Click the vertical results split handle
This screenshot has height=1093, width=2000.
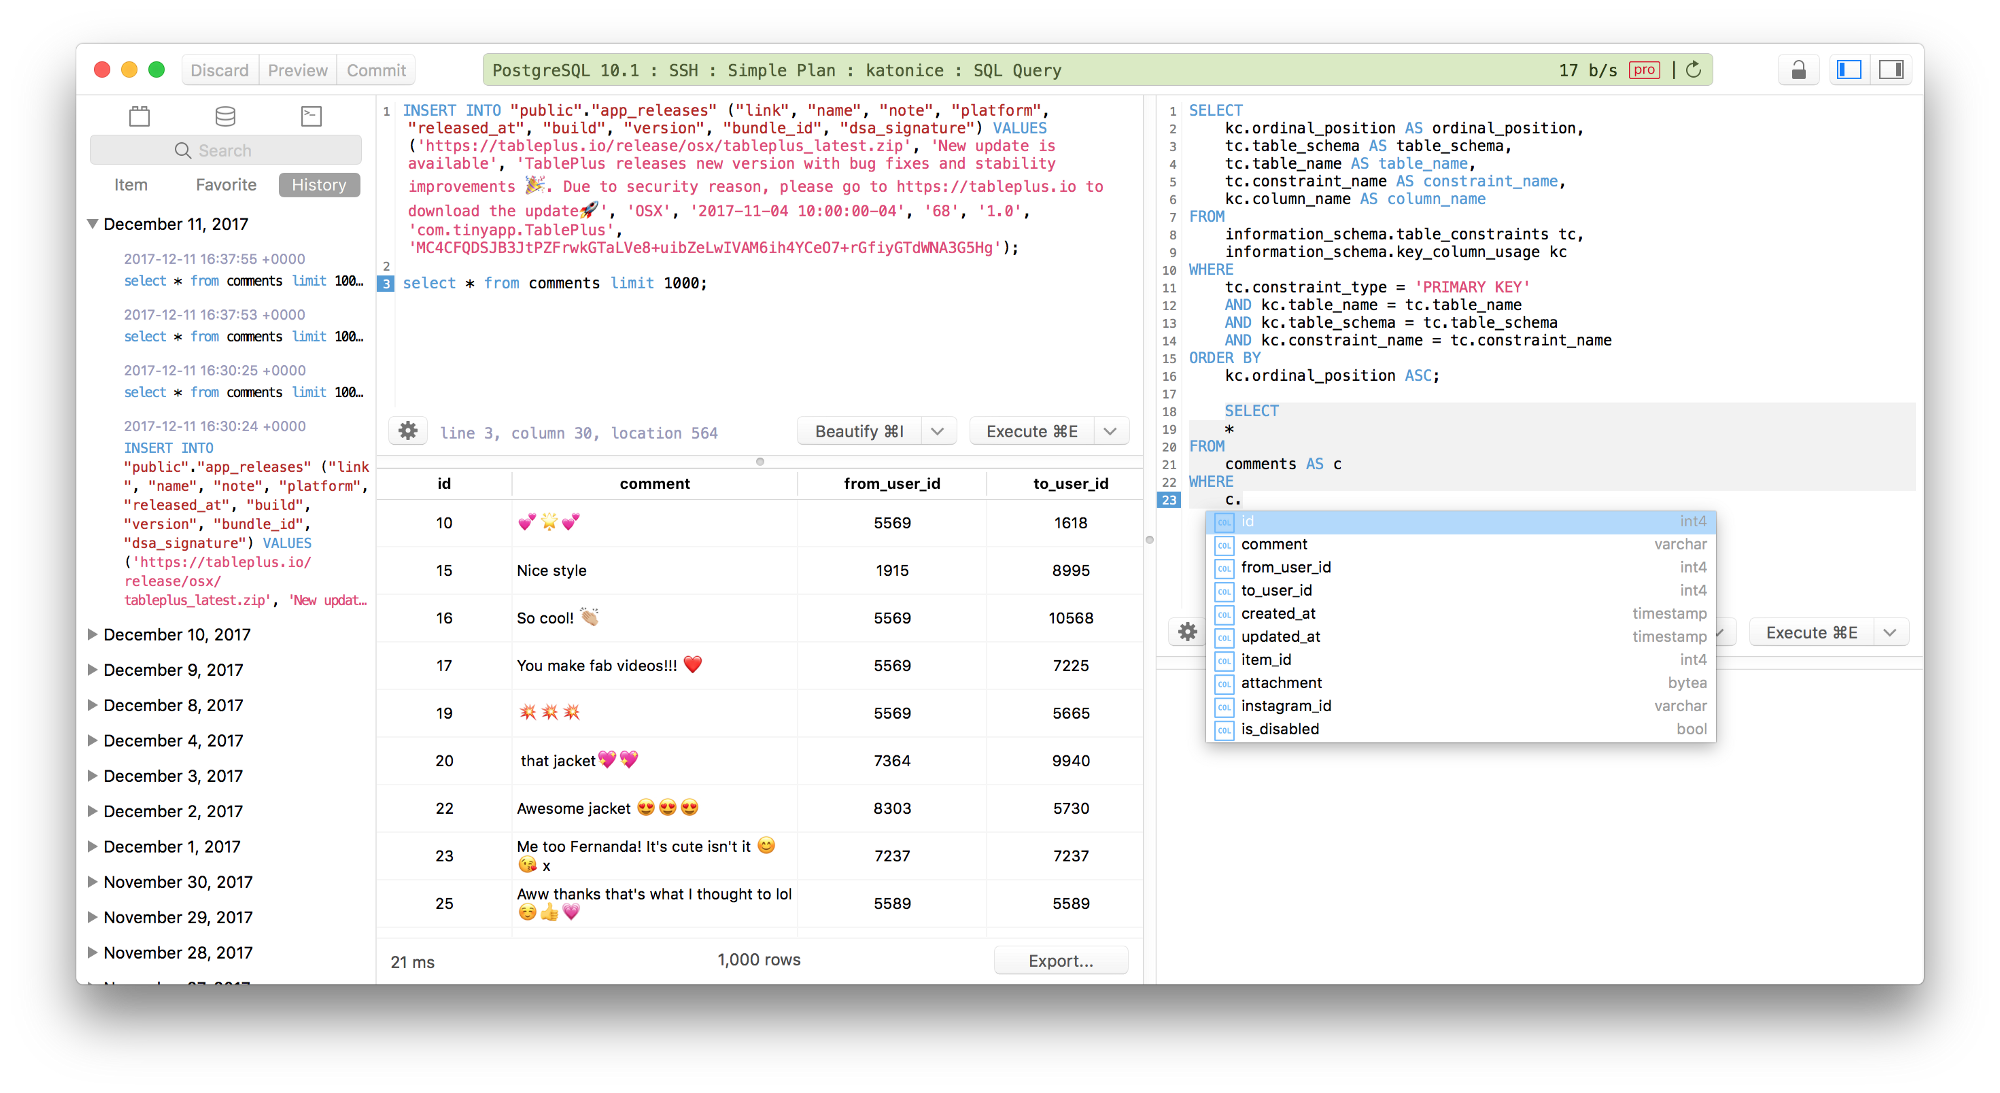coord(1150,540)
